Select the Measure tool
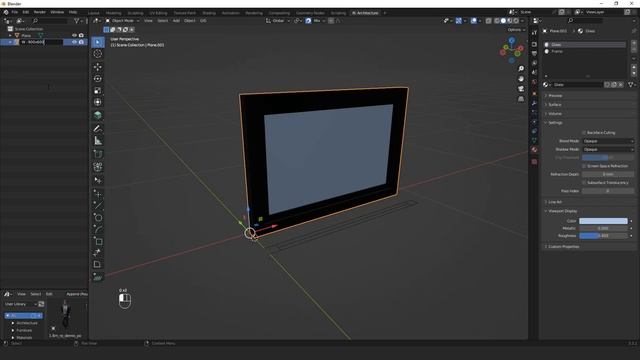The height and width of the screenshot is (360, 640). [98, 141]
